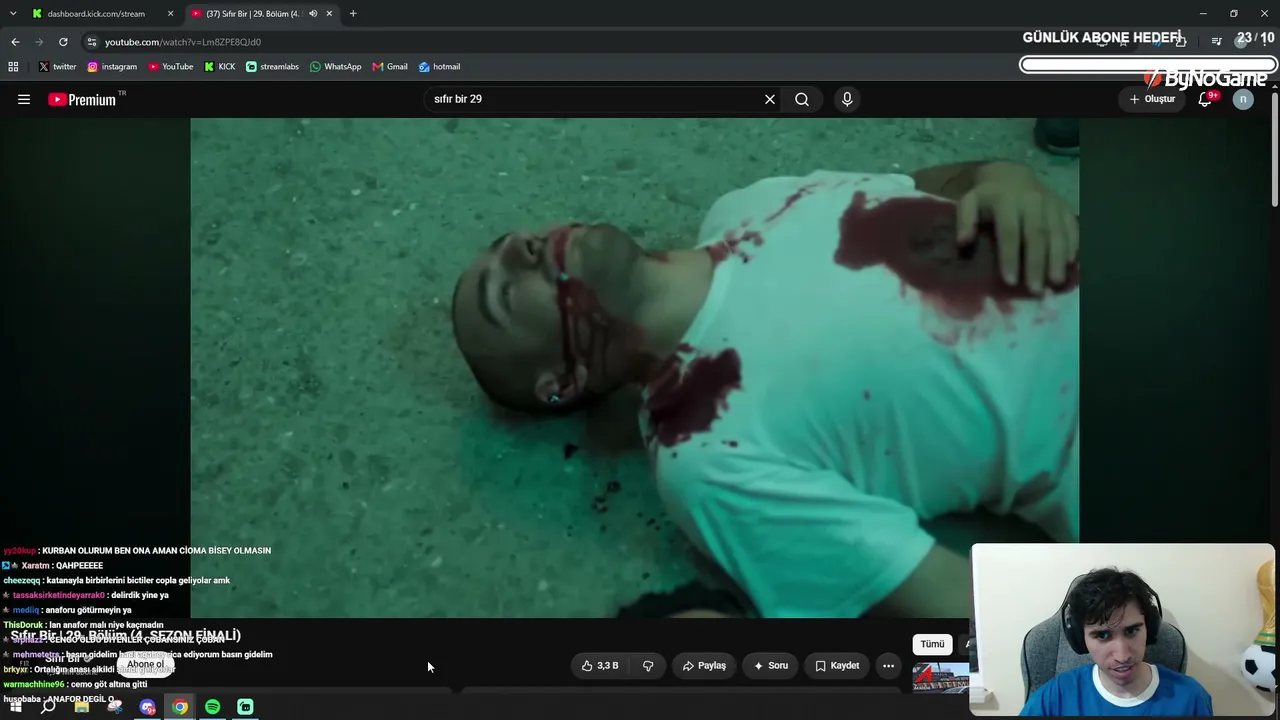Close the Sıfır Bir YouTube tab
The width and height of the screenshot is (1280, 720).
tap(329, 14)
